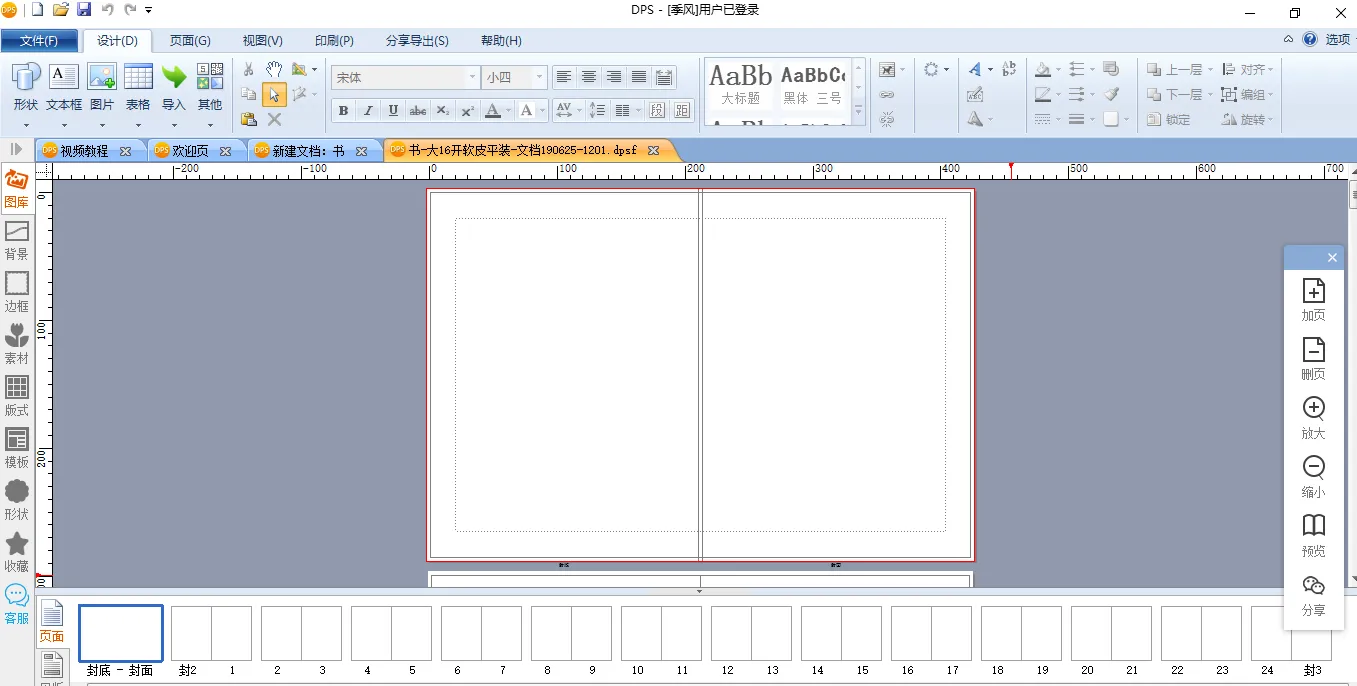Switch to the 视频教程 document tab
This screenshot has width=1357, height=686.
(84, 151)
